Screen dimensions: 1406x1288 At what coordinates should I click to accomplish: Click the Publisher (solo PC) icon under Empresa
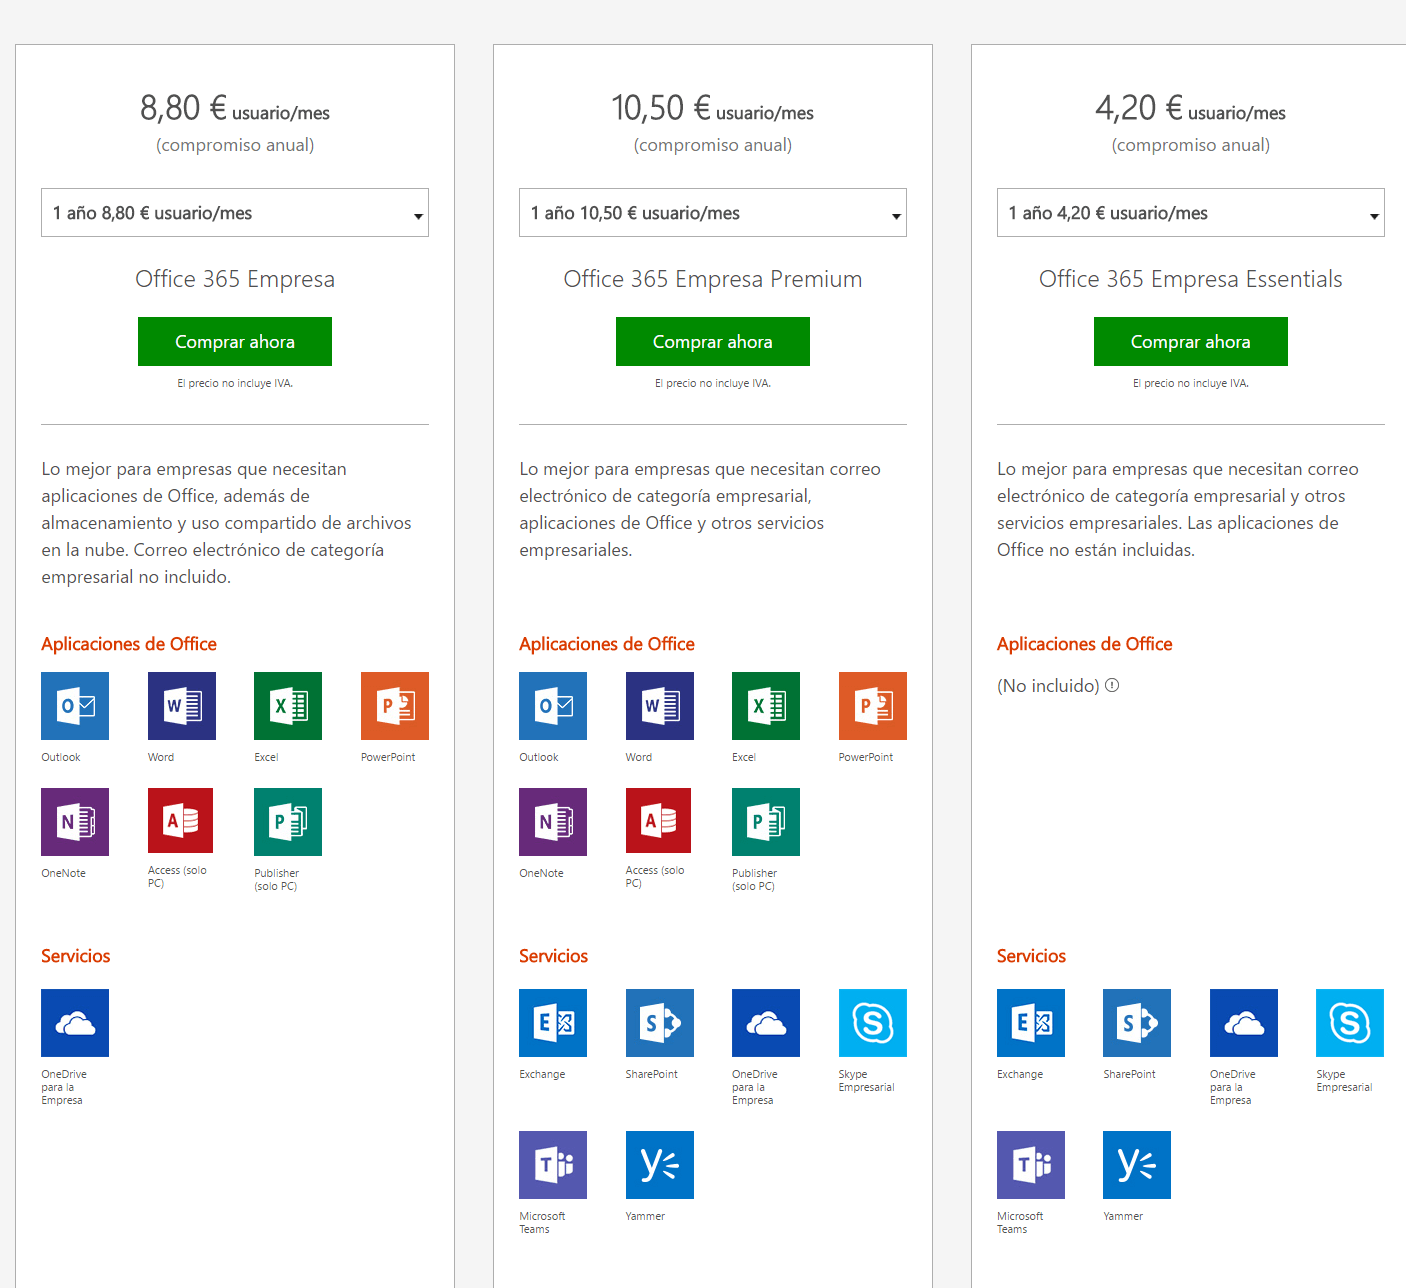[287, 821]
